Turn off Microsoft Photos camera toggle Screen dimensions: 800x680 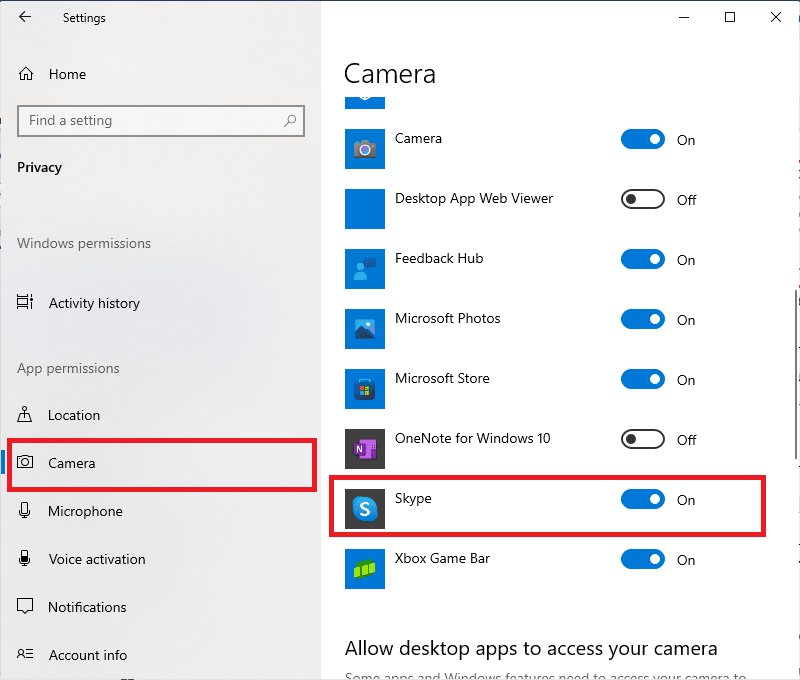click(x=642, y=320)
